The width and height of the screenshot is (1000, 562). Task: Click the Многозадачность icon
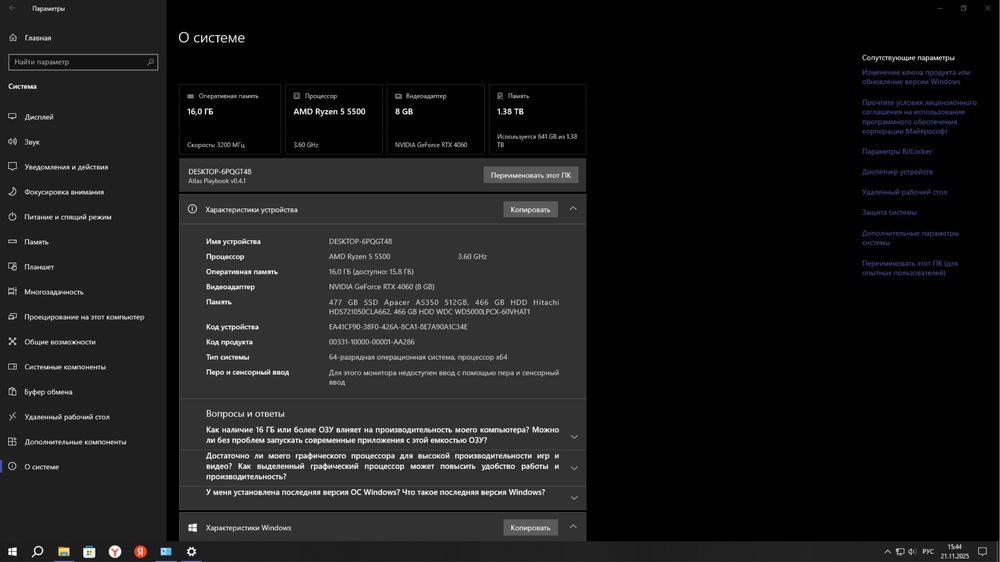(12, 292)
